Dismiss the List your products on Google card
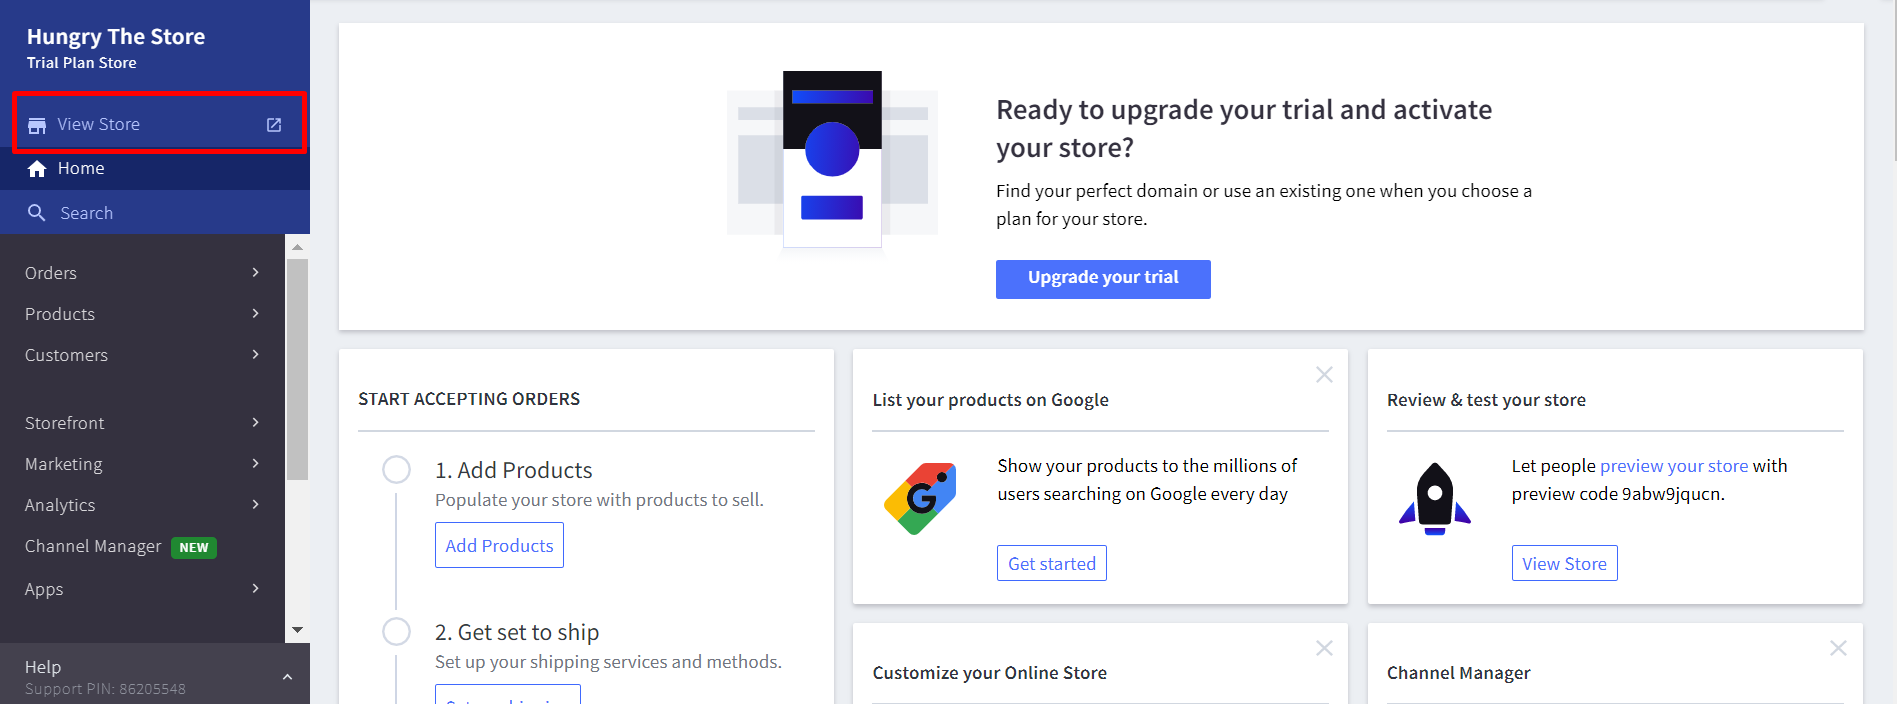1897x704 pixels. point(1324,375)
